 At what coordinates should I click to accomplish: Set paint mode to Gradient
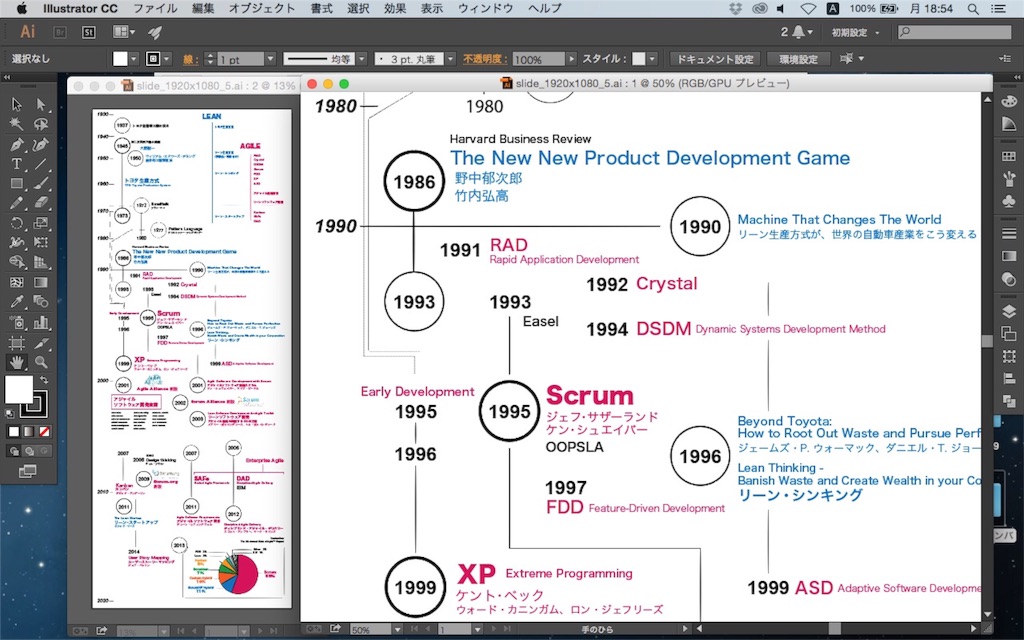click(x=29, y=432)
